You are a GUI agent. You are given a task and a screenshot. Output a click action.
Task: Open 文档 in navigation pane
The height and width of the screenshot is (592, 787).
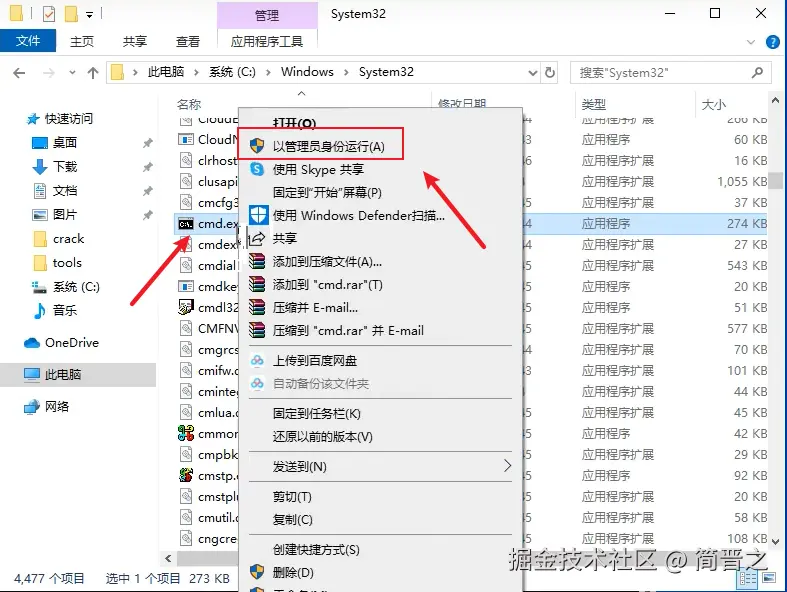point(65,191)
